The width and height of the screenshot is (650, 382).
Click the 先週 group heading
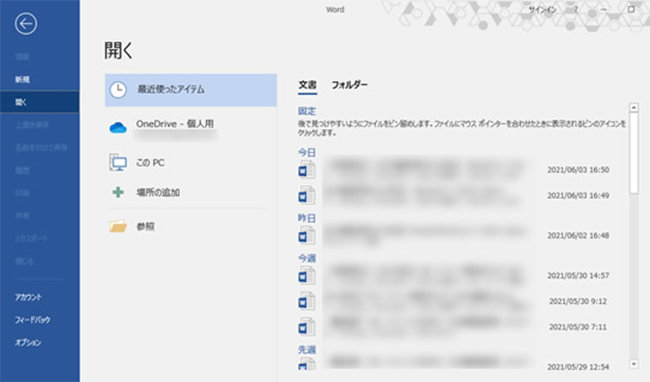click(x=307, y=350)
